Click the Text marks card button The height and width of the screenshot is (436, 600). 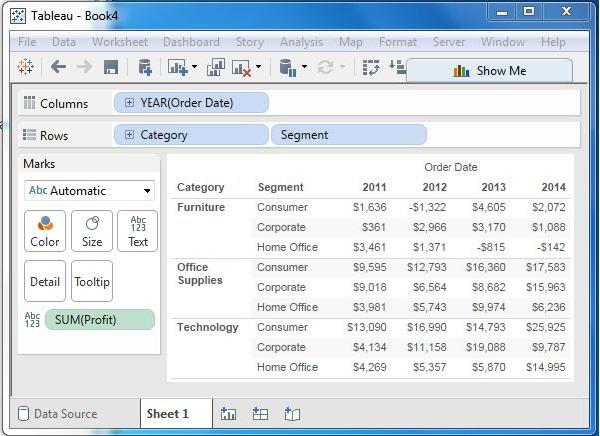click(x=138, y=231)
